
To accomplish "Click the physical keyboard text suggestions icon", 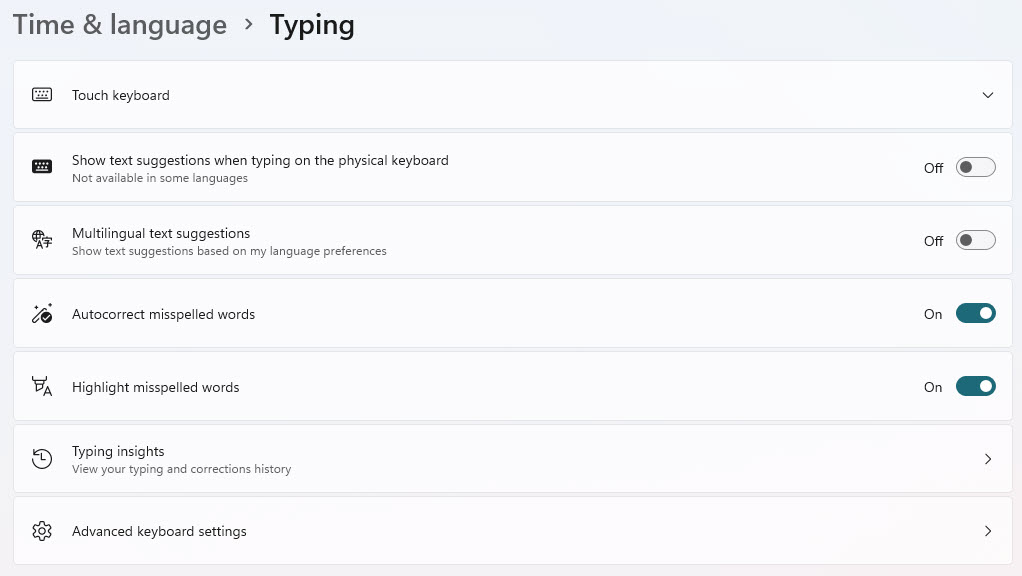I will 42,167.
